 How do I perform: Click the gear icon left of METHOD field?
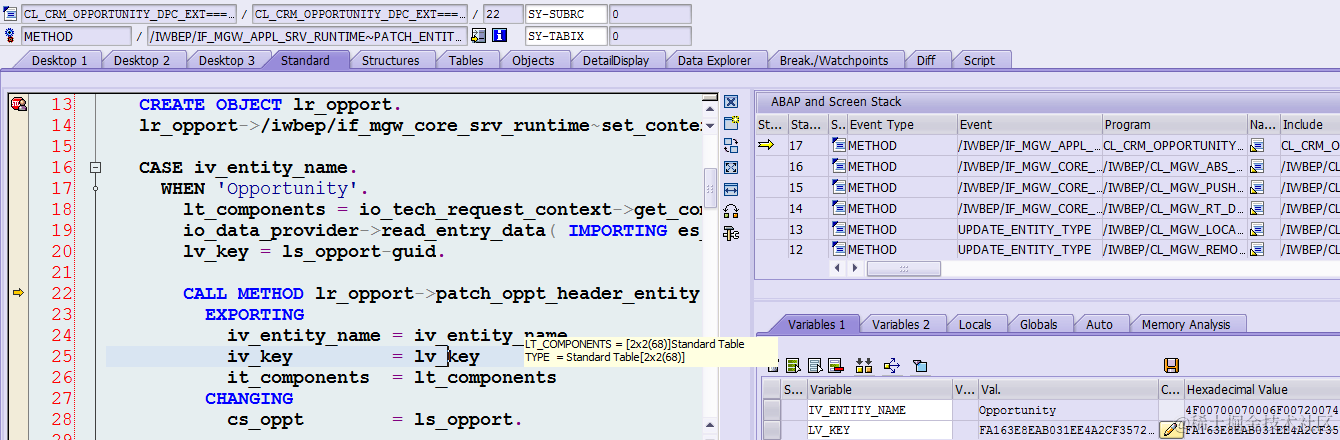[x=10, y=36]
